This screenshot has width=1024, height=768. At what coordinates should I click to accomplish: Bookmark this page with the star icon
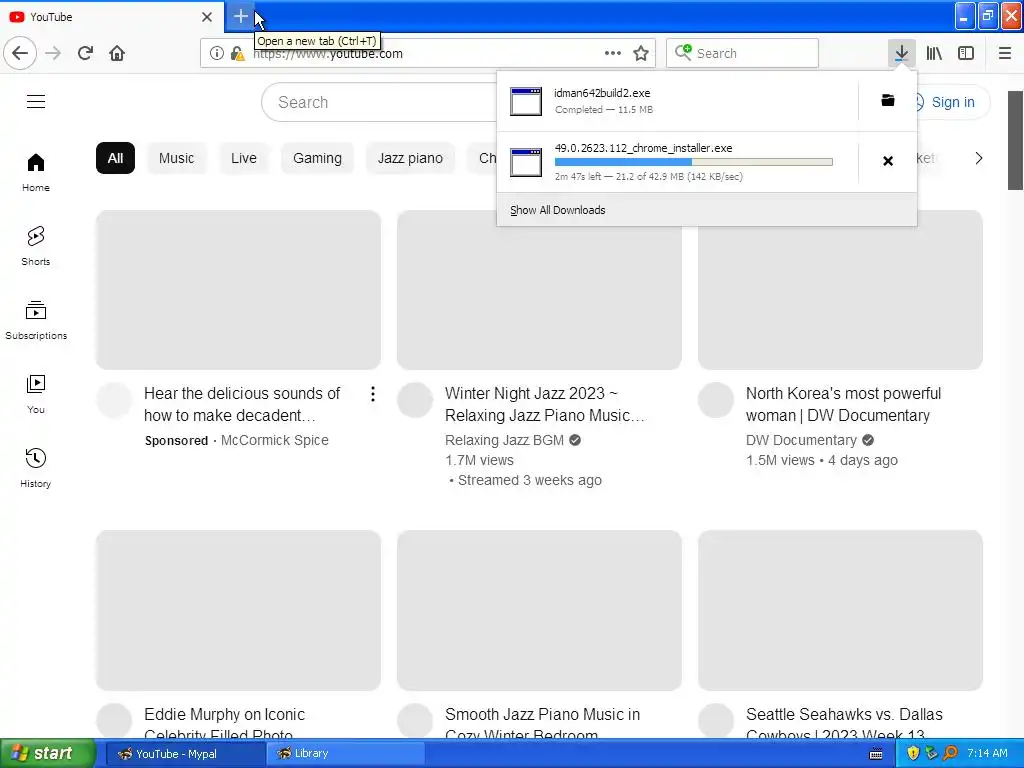click(x=641, y=53)
